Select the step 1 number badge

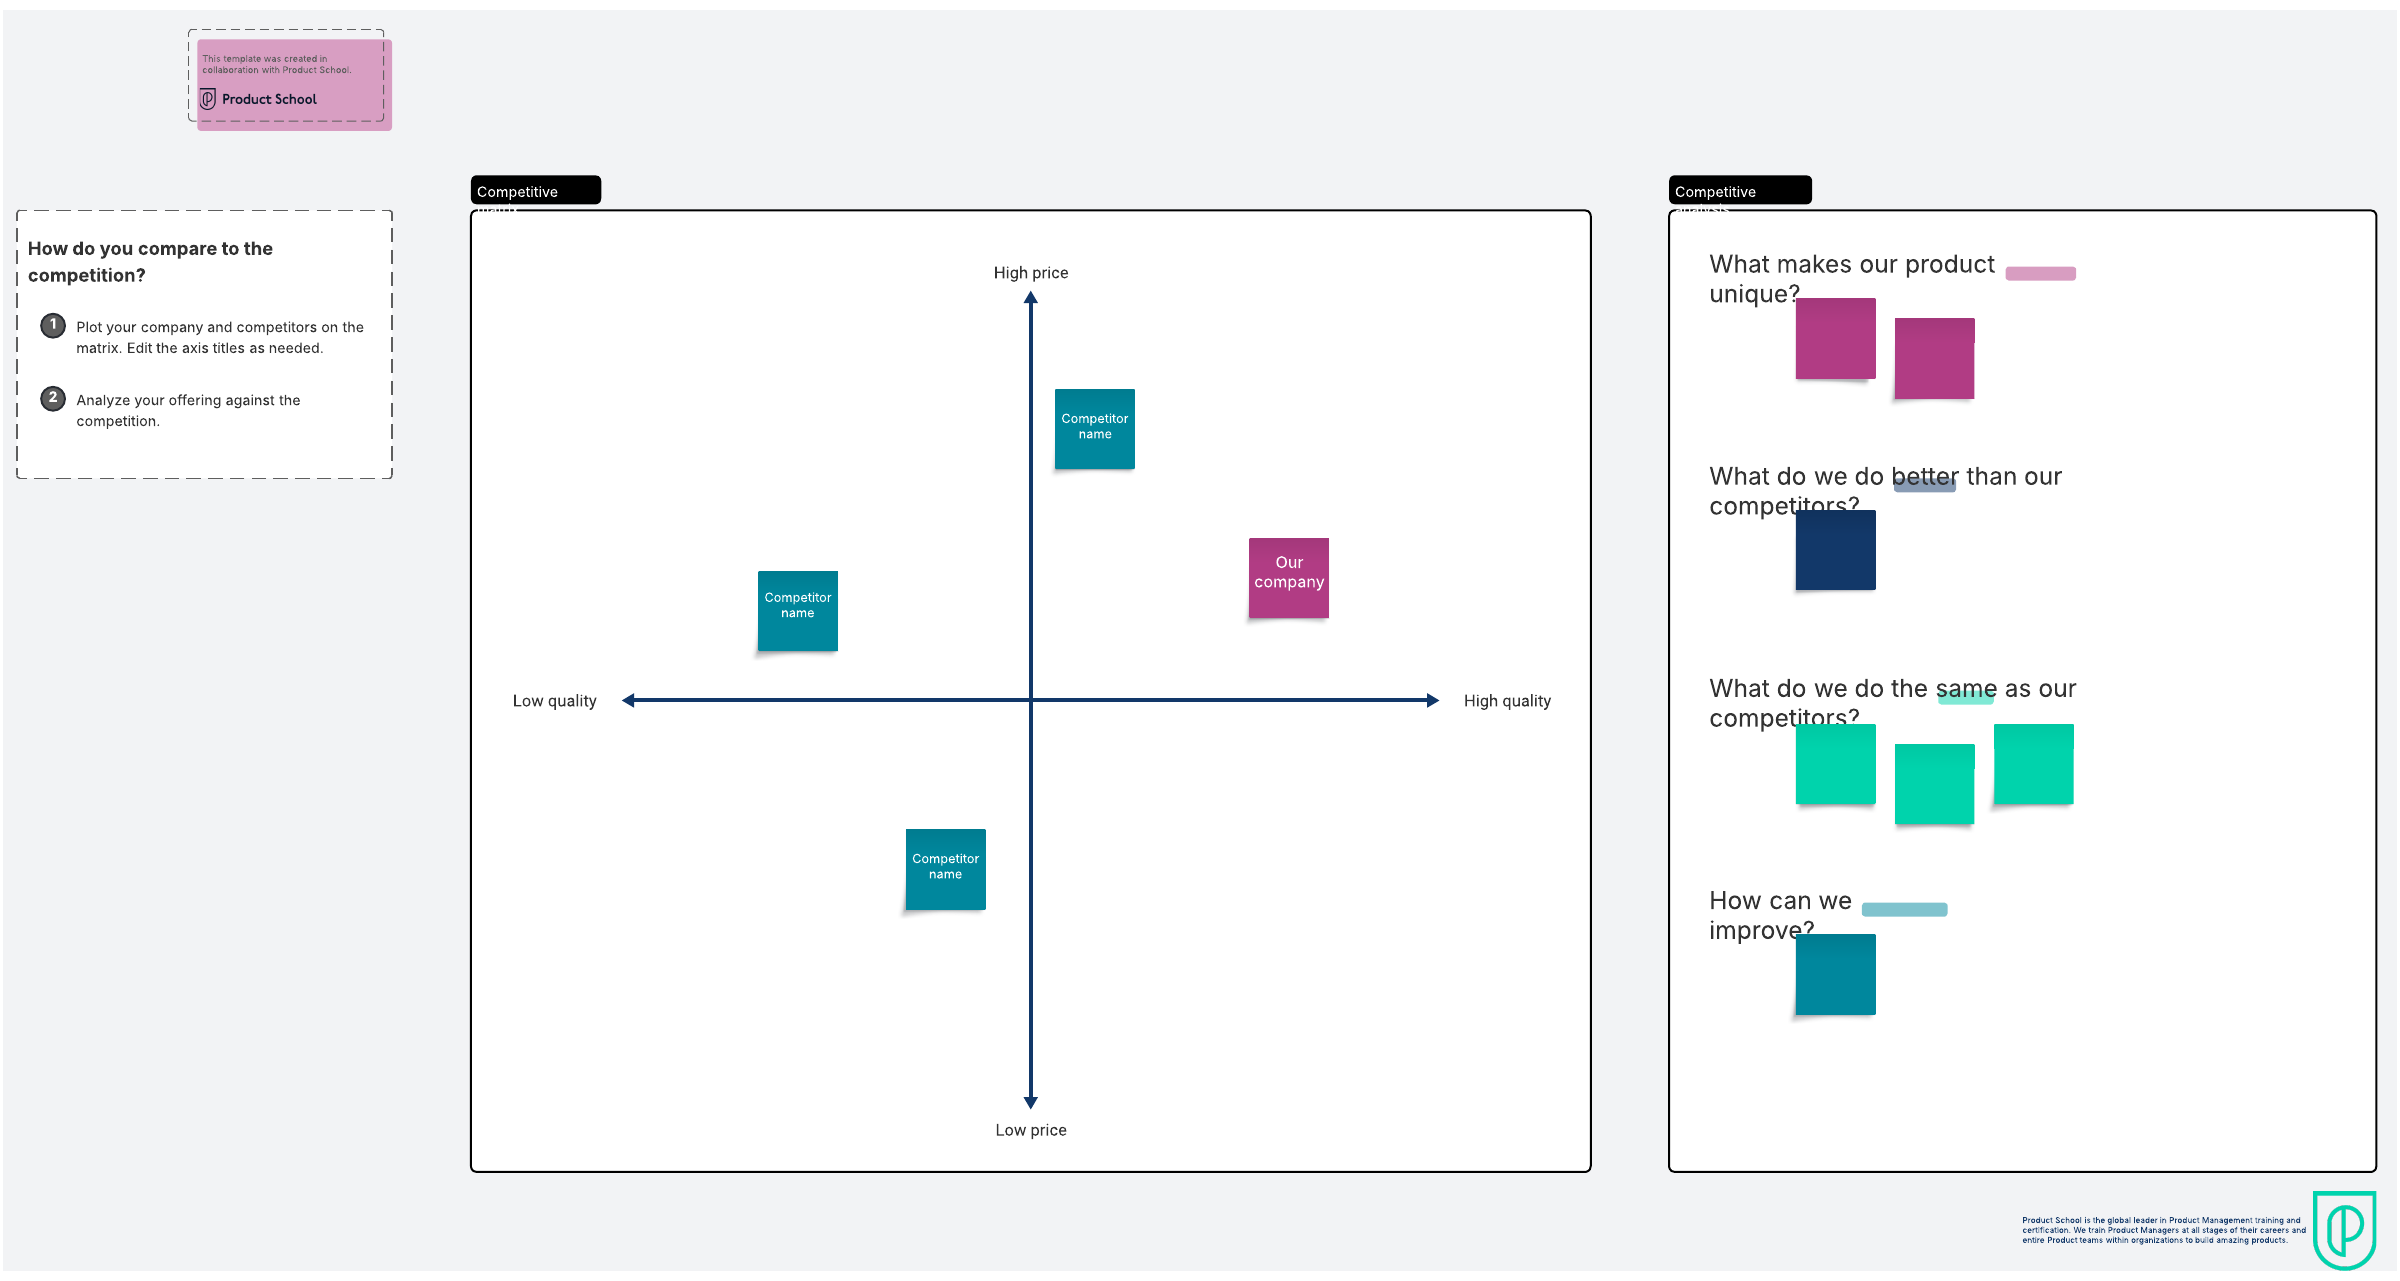[53, 326]
